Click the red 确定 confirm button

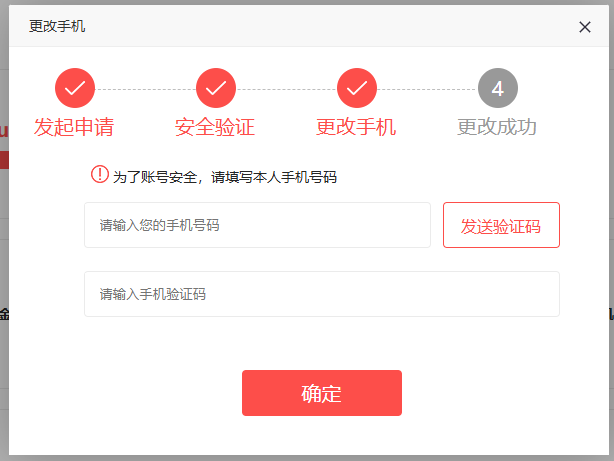point(322,393)
